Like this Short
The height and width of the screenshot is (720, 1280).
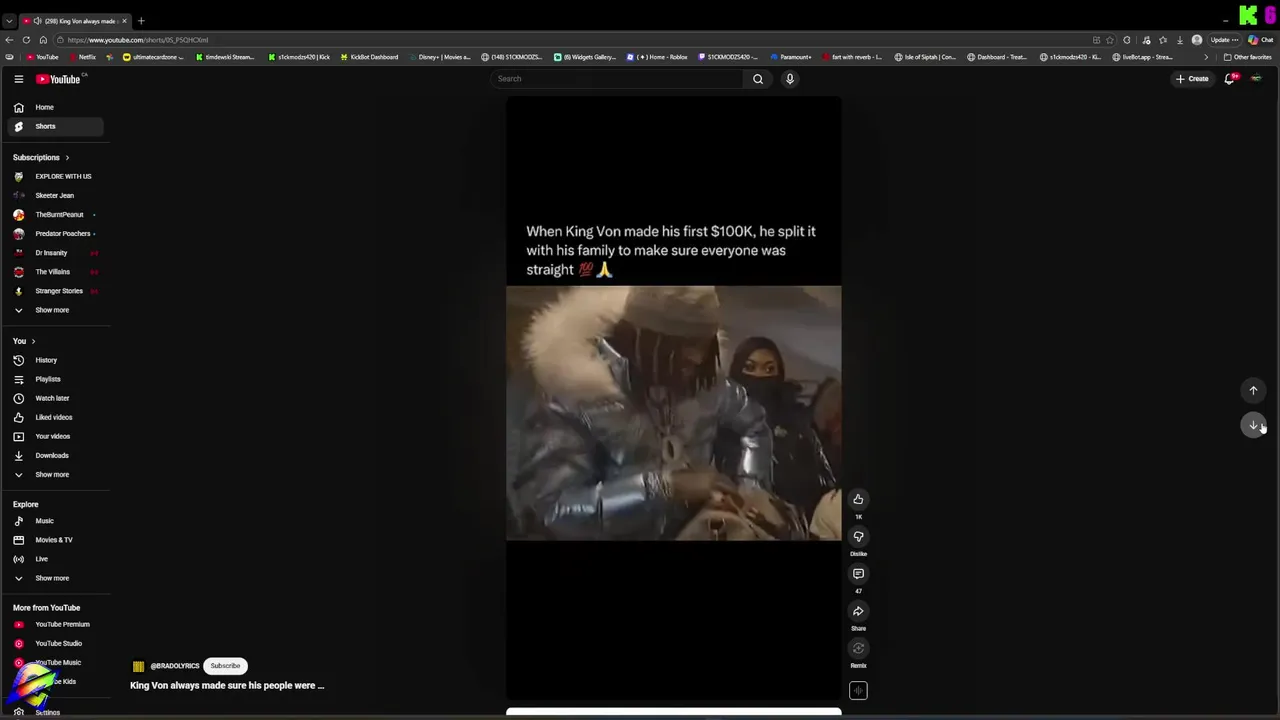coord(858,499)
